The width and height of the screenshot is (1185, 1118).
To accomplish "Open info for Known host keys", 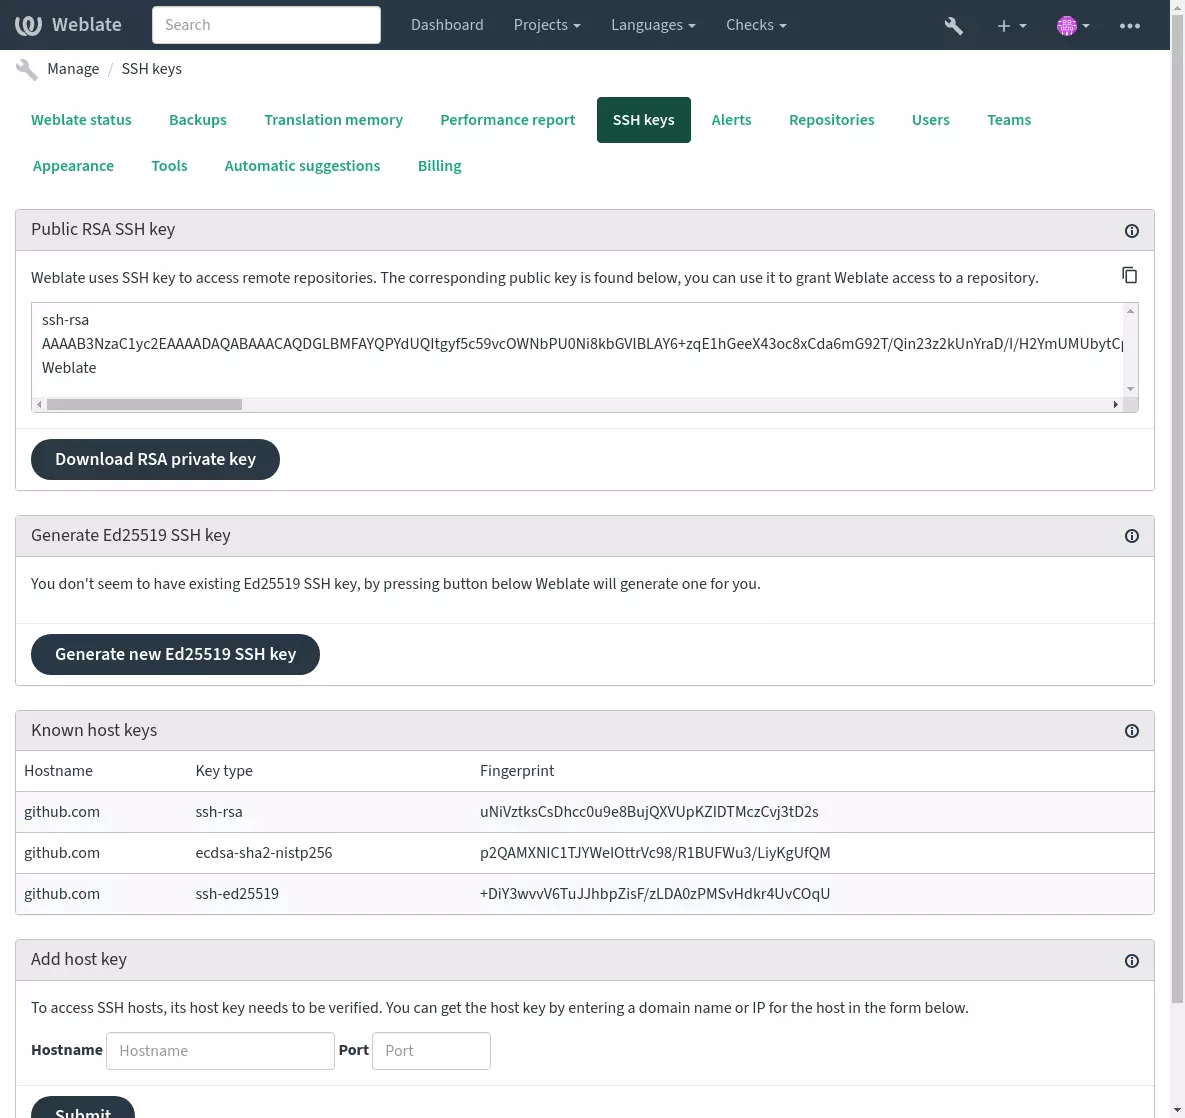I will (x=1131, y=731).
